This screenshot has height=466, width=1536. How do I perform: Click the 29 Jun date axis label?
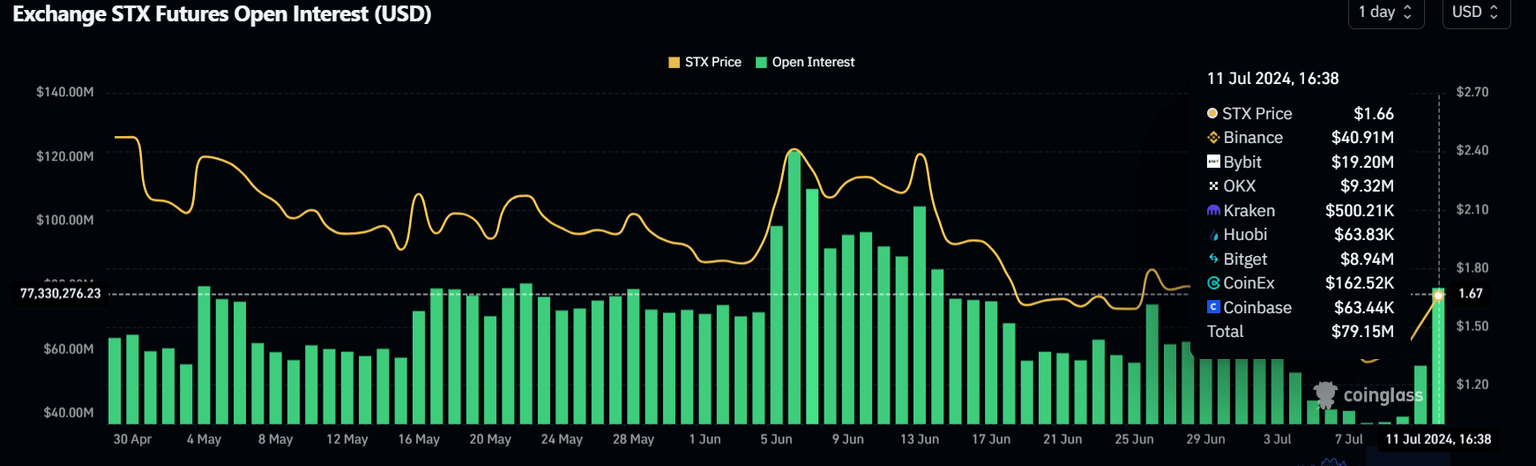[1206, 440]
